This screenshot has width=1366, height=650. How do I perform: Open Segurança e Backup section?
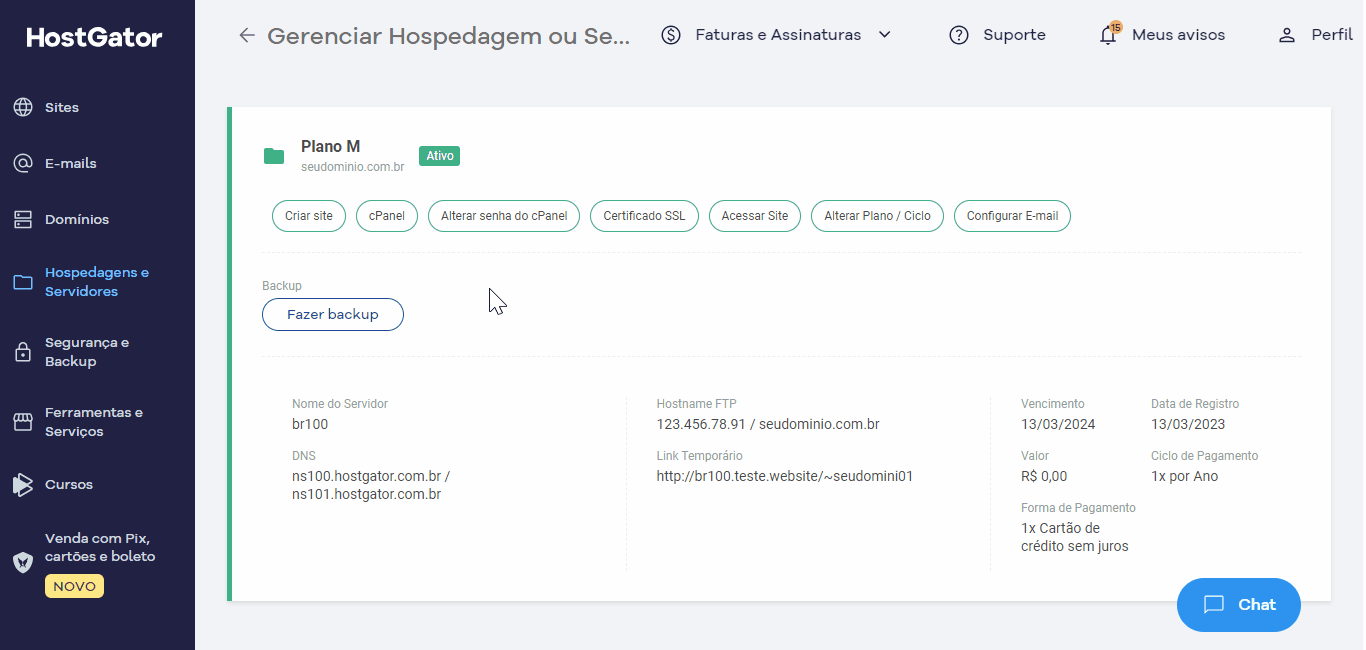coord(87,352)
